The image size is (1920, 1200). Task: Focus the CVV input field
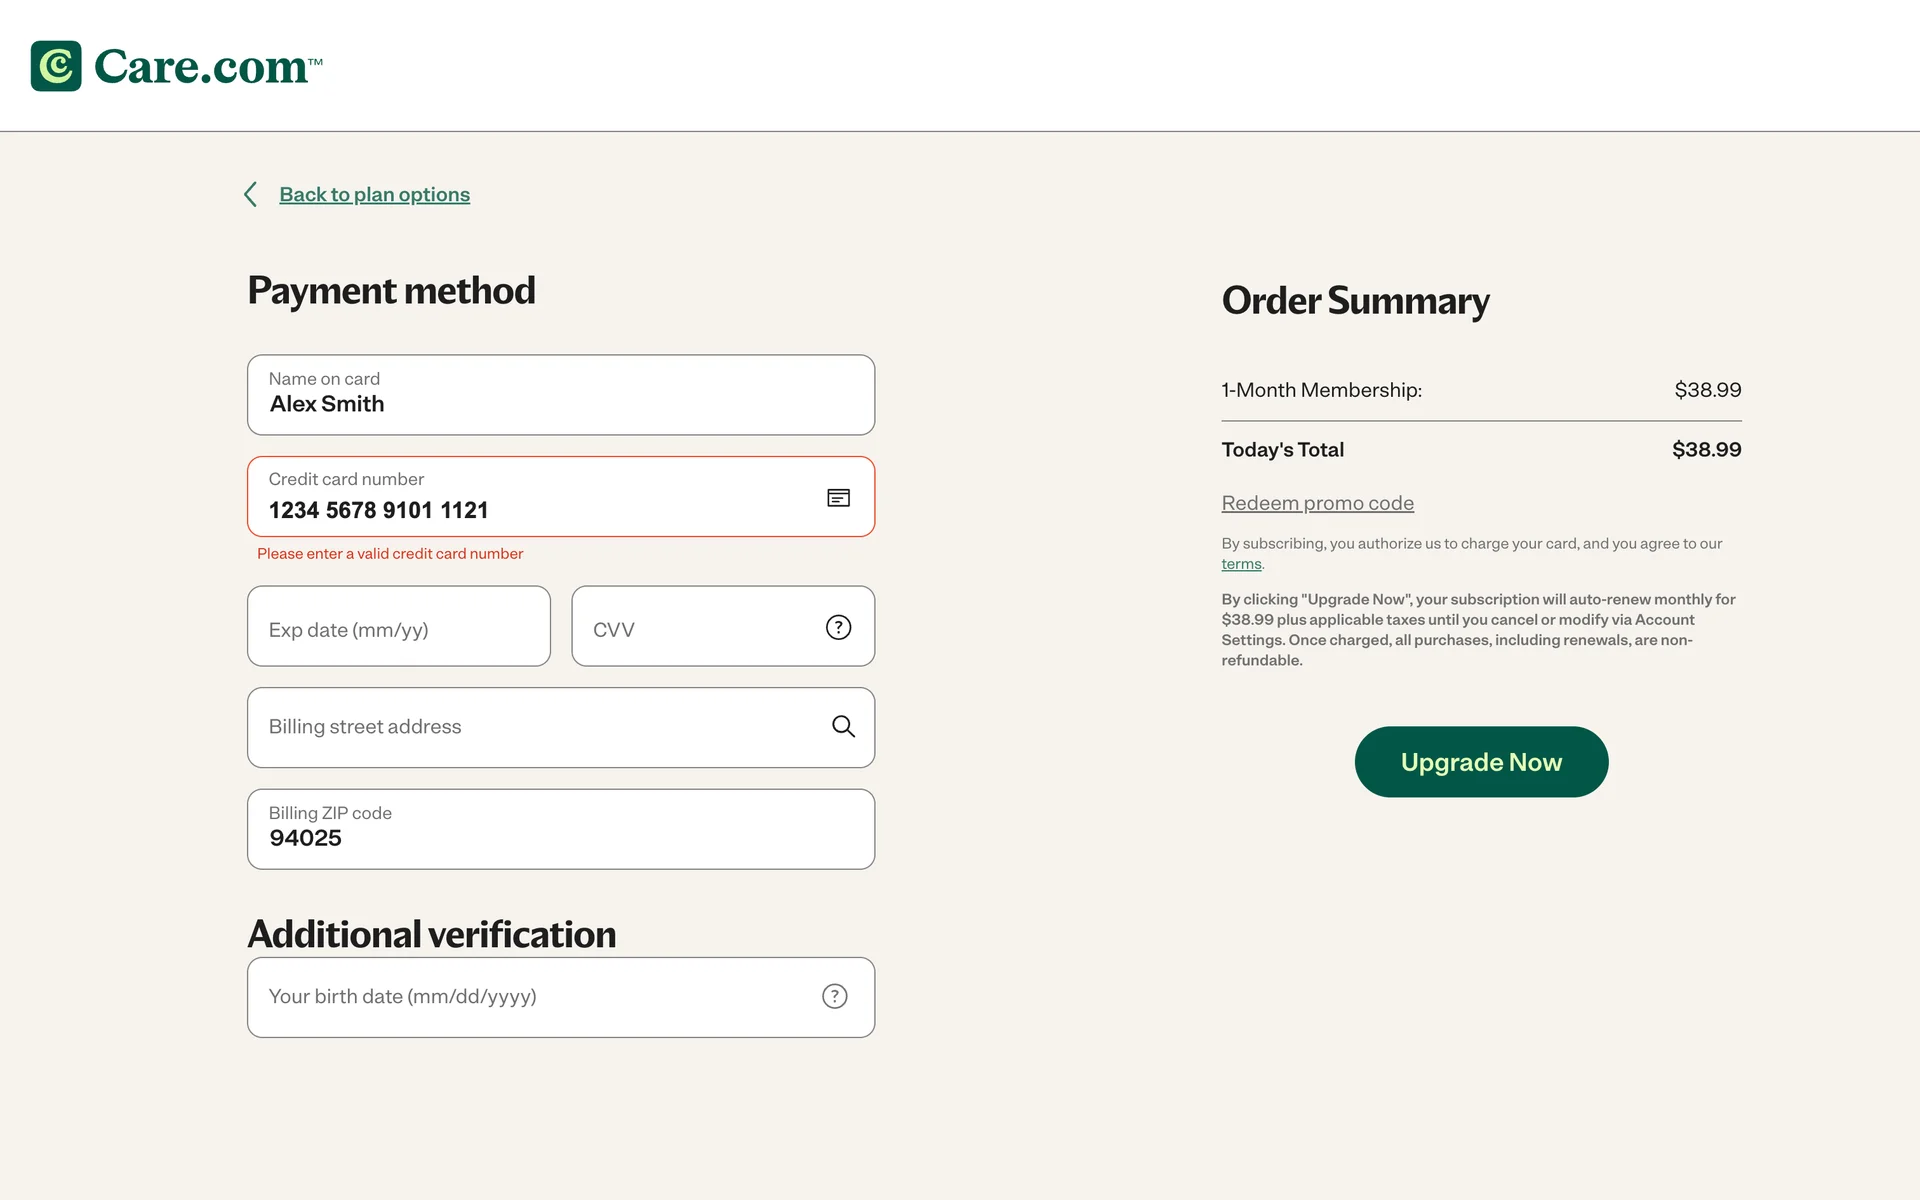tap(700, 627)
